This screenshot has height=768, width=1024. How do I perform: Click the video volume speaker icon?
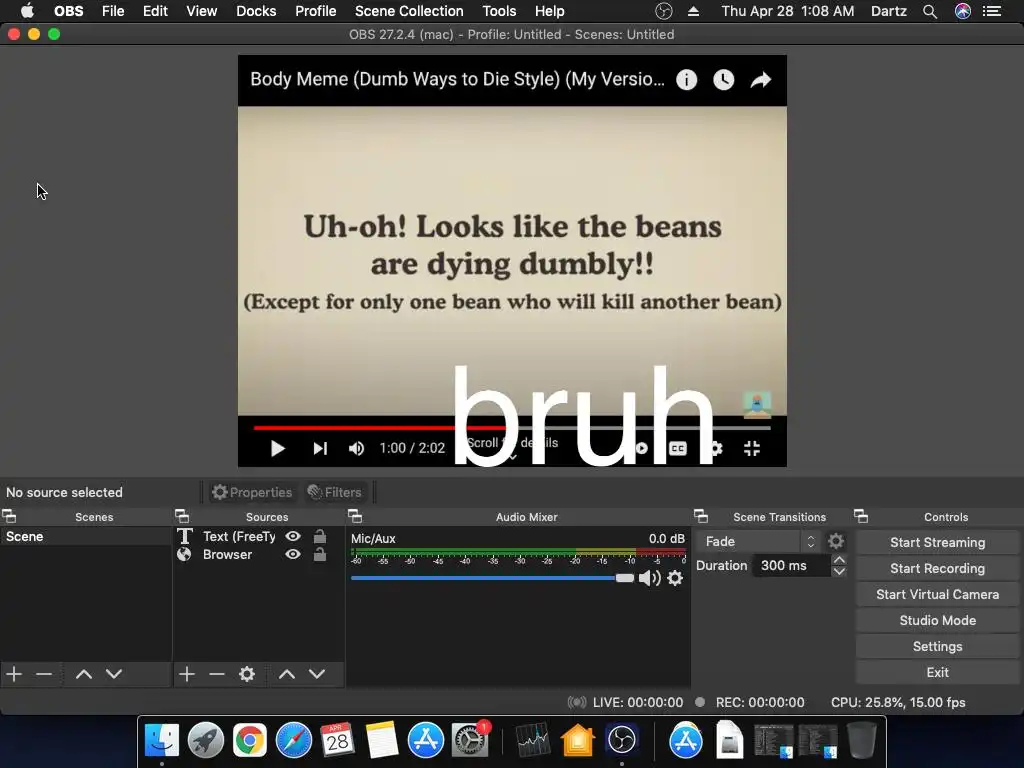(357, 449)
